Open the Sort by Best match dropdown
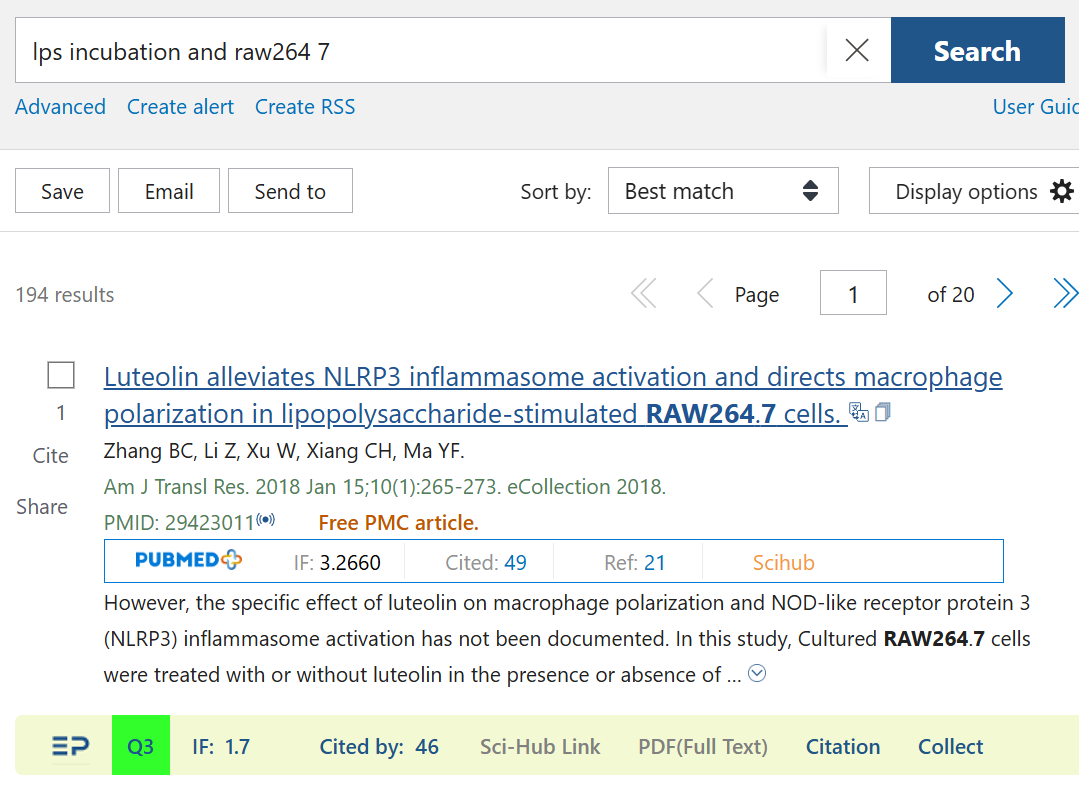 pyautogui.click(x=722, y=191)
